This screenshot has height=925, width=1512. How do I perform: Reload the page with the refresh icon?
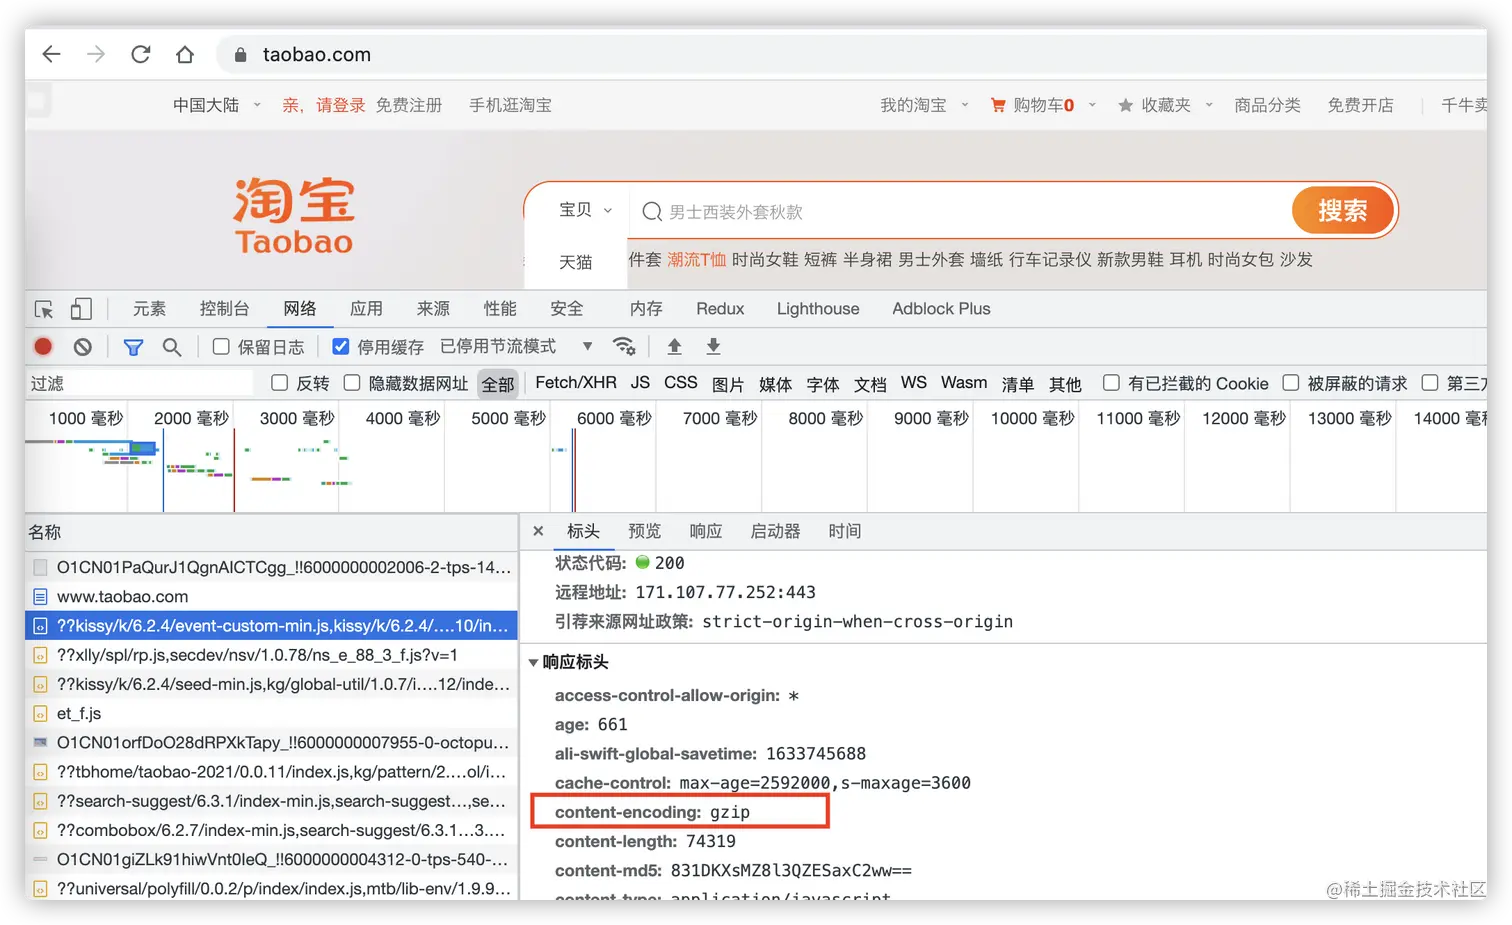pyautogui.click(x=141, y=54)
